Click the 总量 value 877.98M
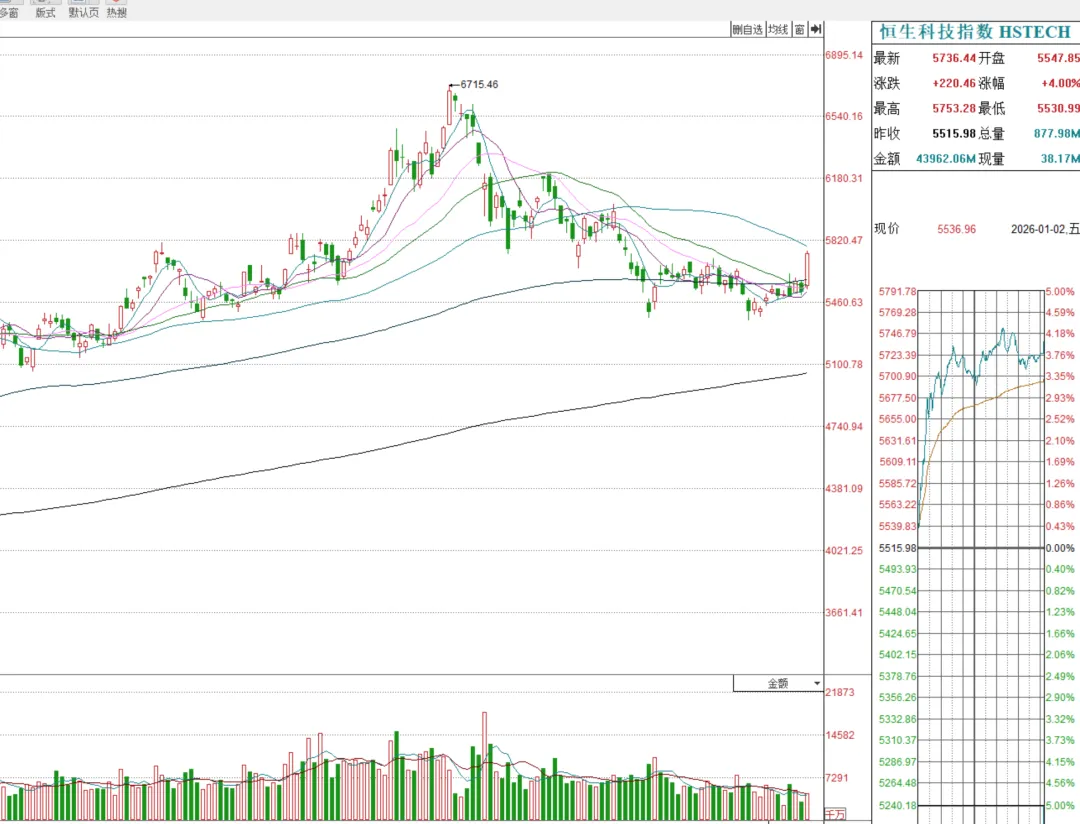The height and width of the screenshot is (824, 1080). 1060,134
